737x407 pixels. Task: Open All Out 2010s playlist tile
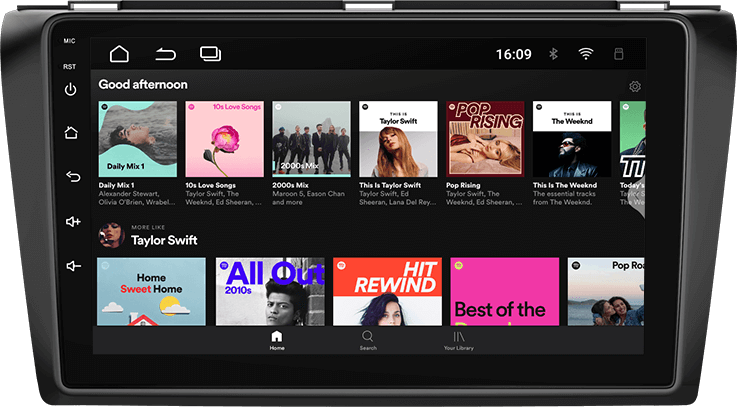click(x=270, y=291)
